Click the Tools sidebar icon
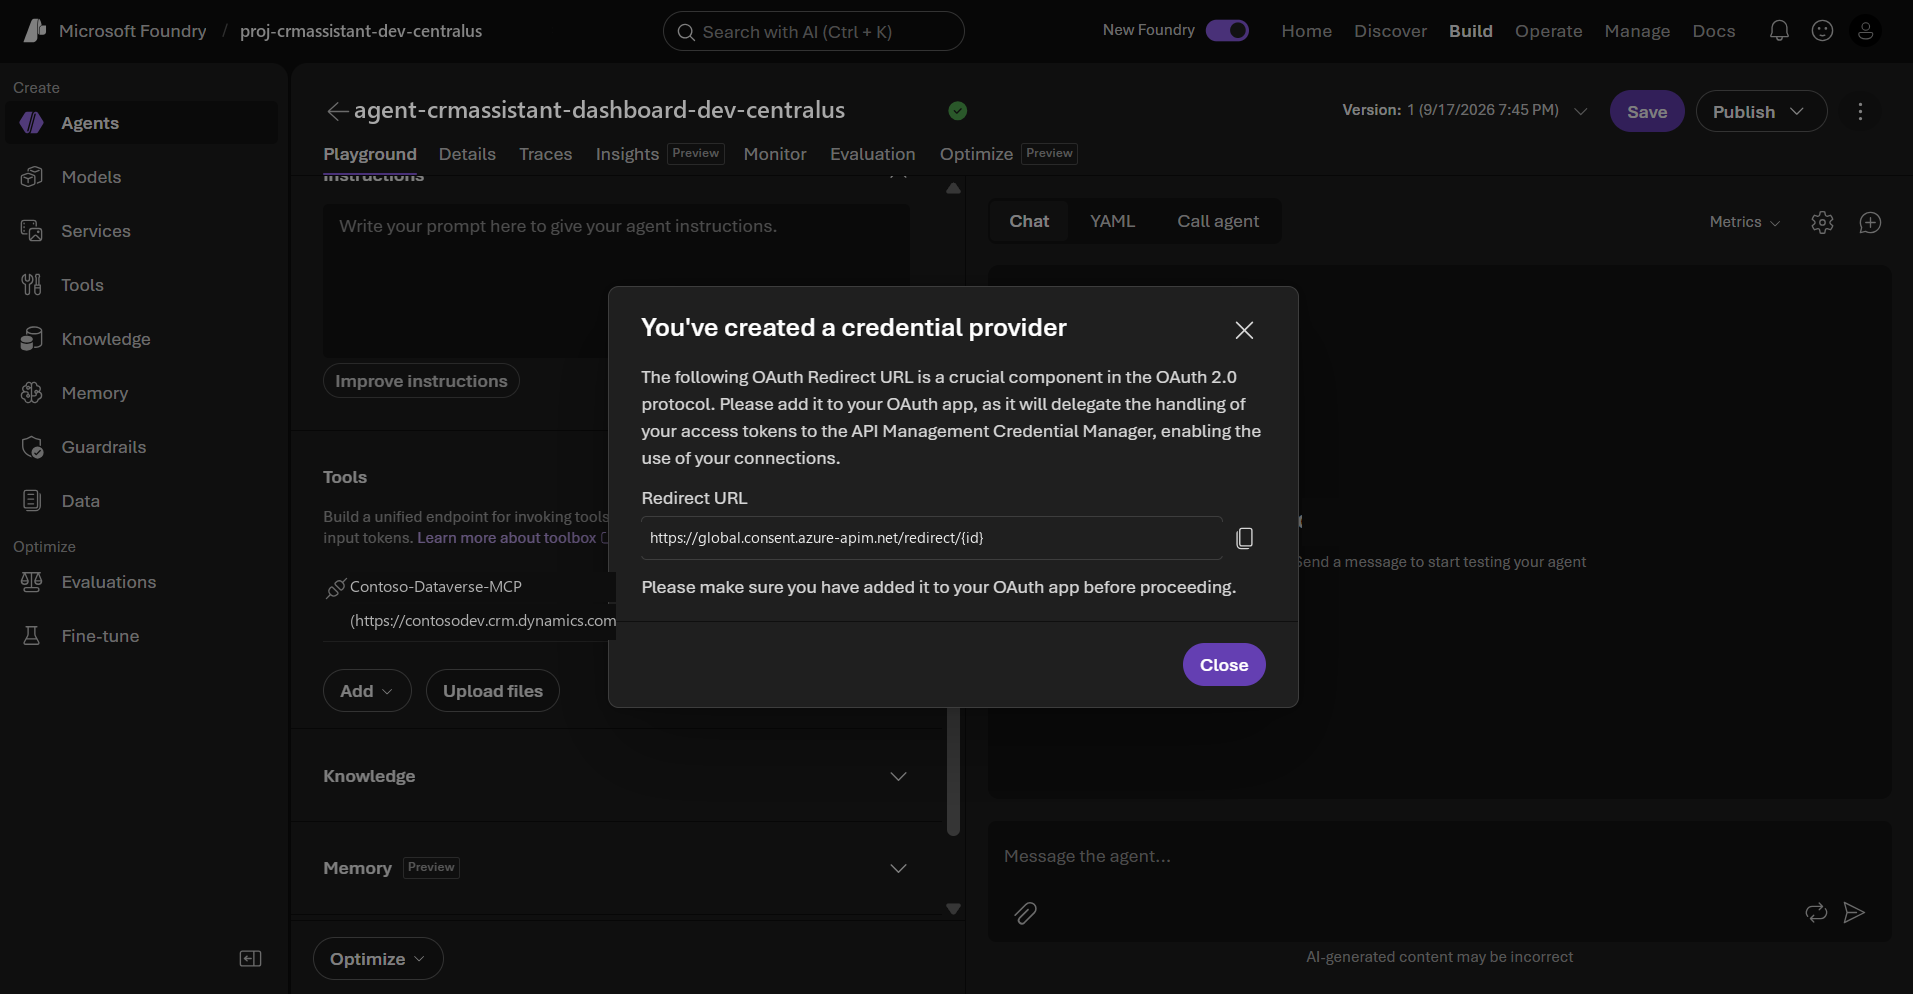This screenshot has width=1913, height=994. point(32,285)
